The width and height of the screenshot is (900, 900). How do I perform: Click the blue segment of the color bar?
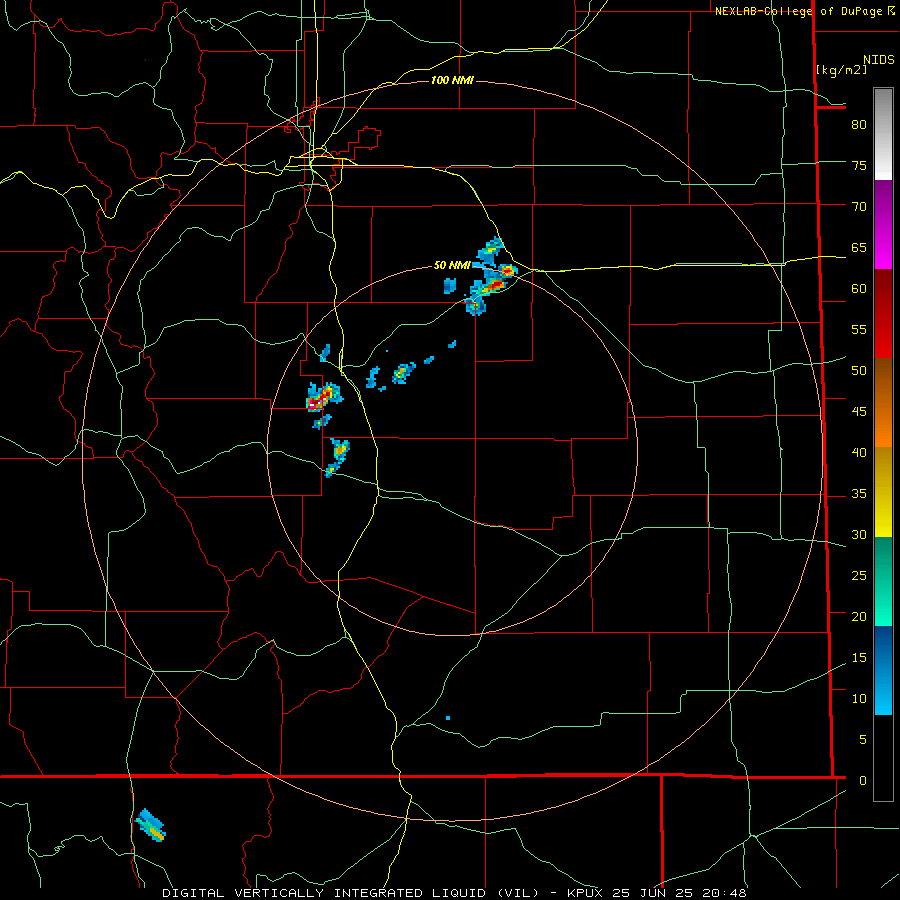[x=883, y=670]
